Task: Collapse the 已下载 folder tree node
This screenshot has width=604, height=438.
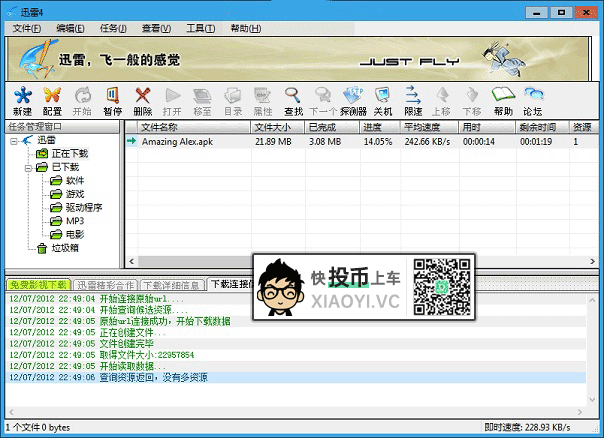Action: [x=28, y=168]
